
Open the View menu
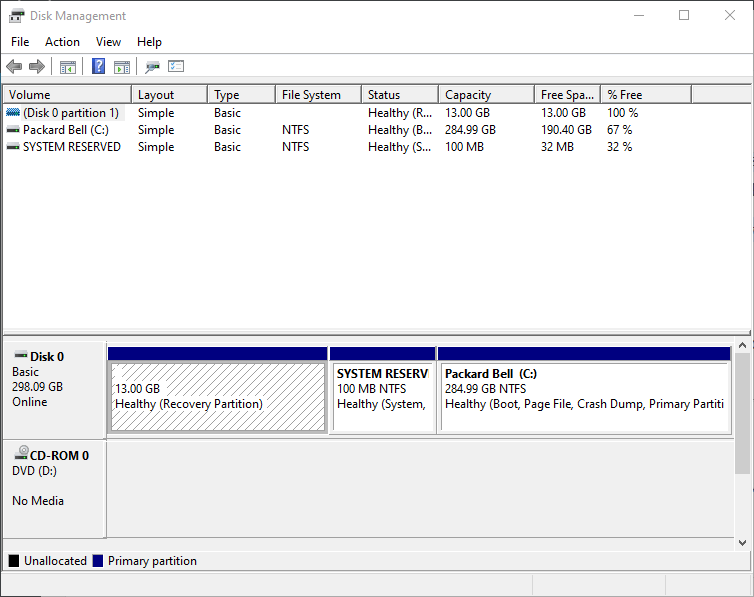point(108,42)
